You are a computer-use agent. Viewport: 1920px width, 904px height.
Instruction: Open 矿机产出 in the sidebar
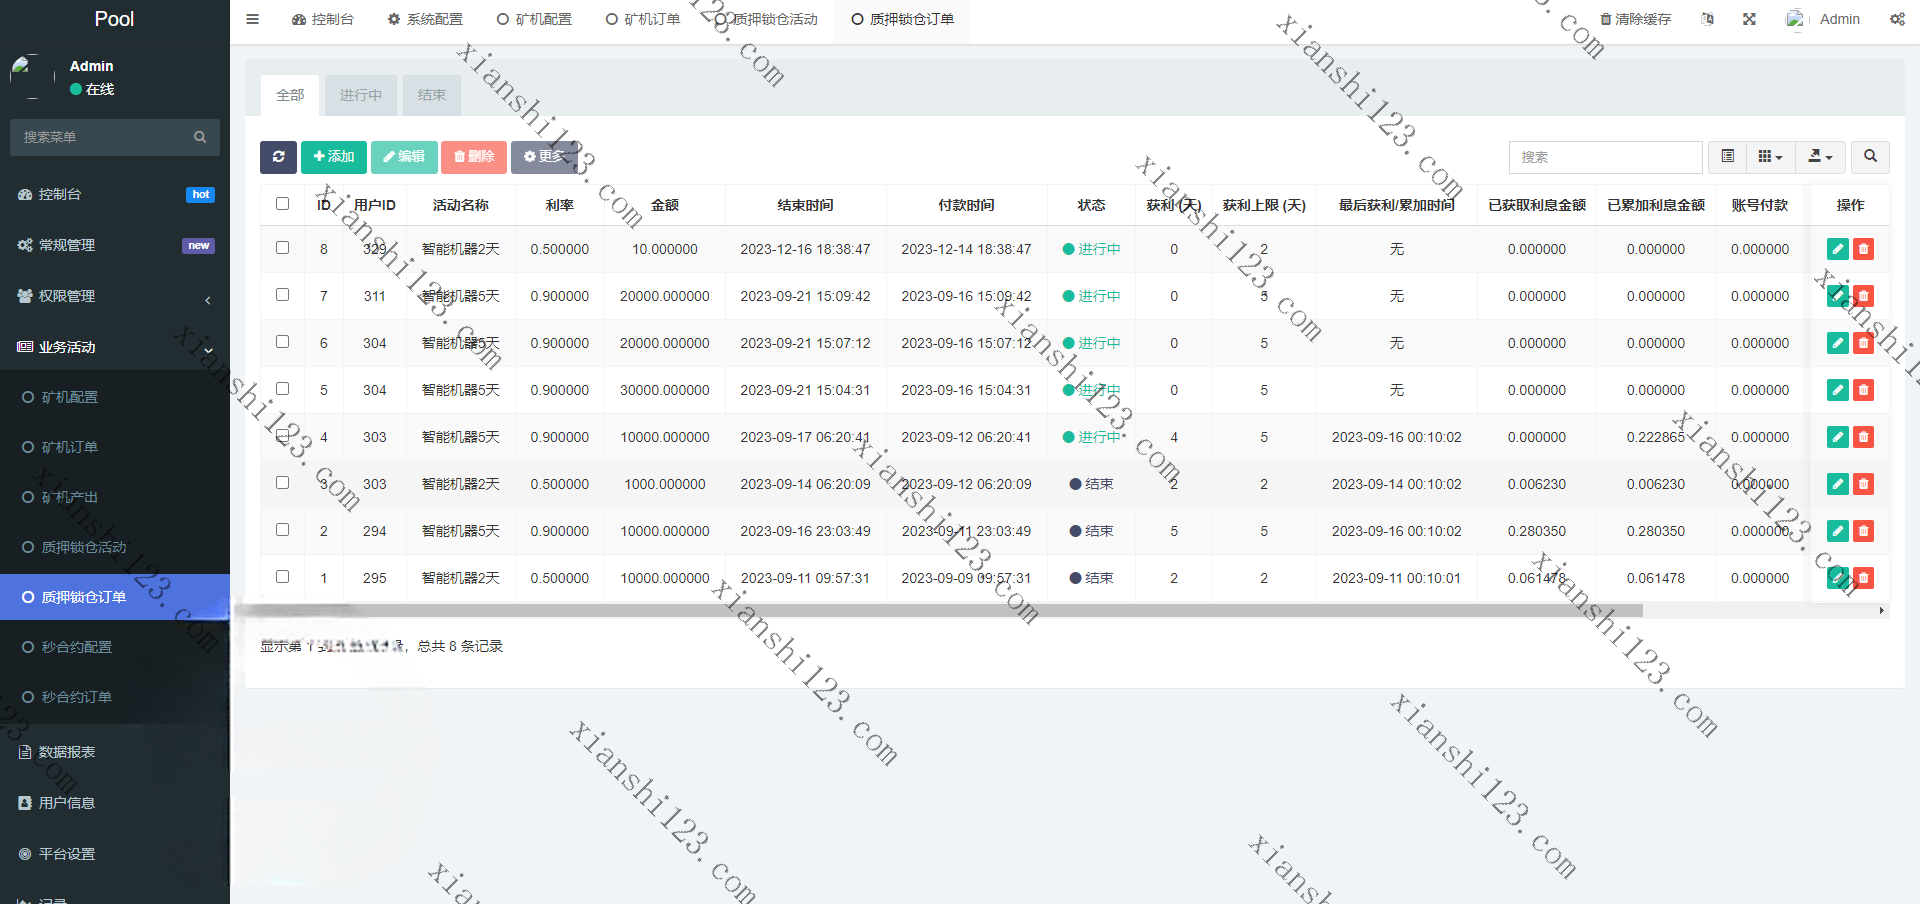click(x=115, y=497)
